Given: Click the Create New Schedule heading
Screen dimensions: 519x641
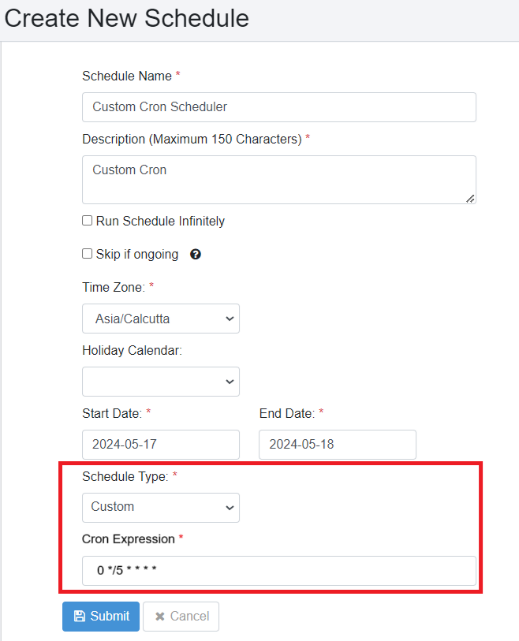Looking at the screenshot, I should pos(127,18).
